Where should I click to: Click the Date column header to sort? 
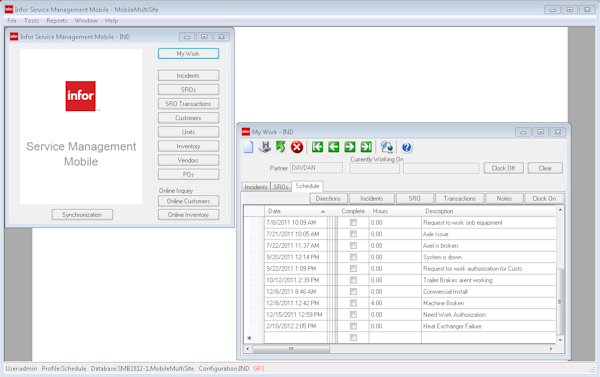point(296,211)
